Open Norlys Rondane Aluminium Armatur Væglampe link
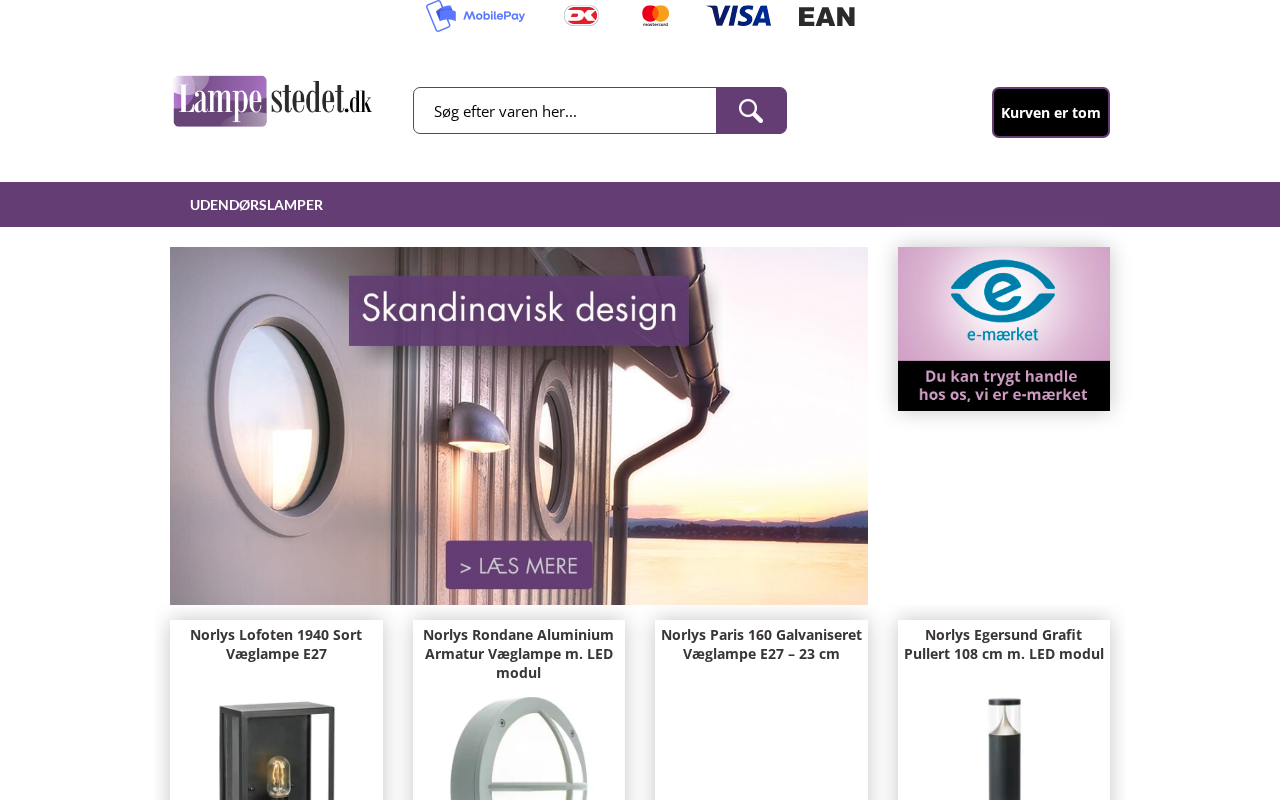Screen dimensions: 1280x800 coord(519,654)
